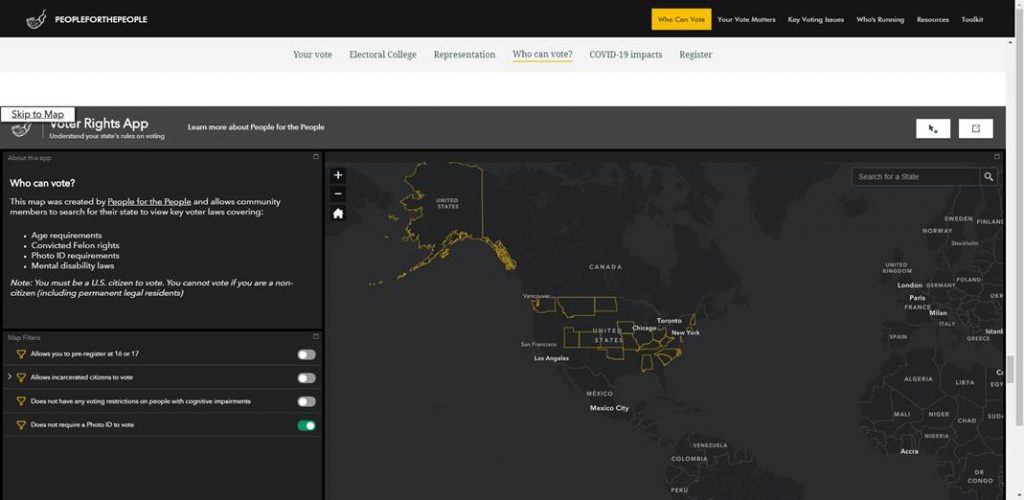Go to the Your vote section tab

pos(312,55)
